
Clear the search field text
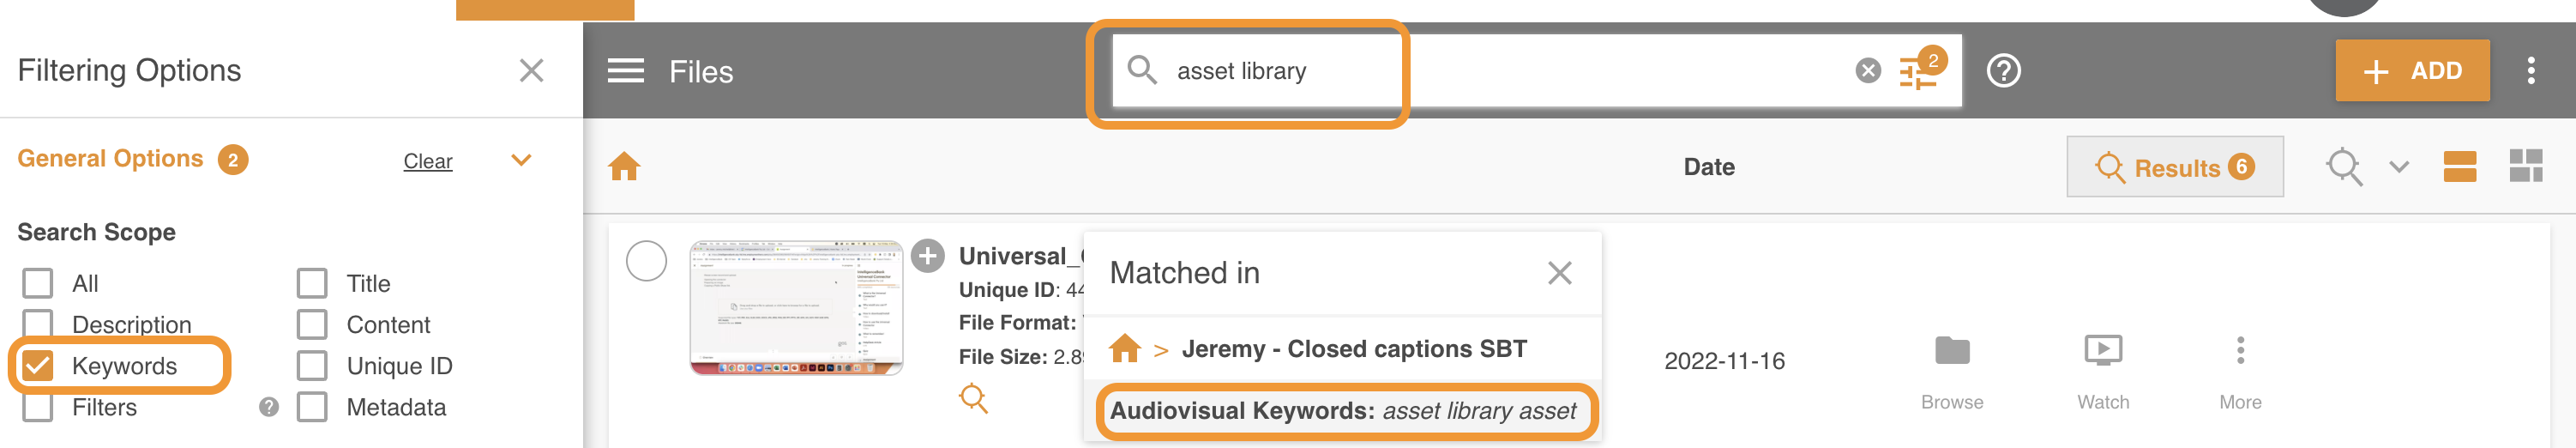coord(1867,71)
